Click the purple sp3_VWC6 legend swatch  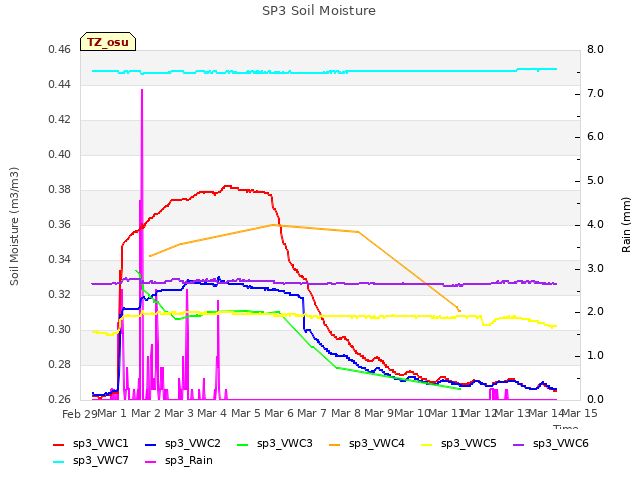point(519,444)
